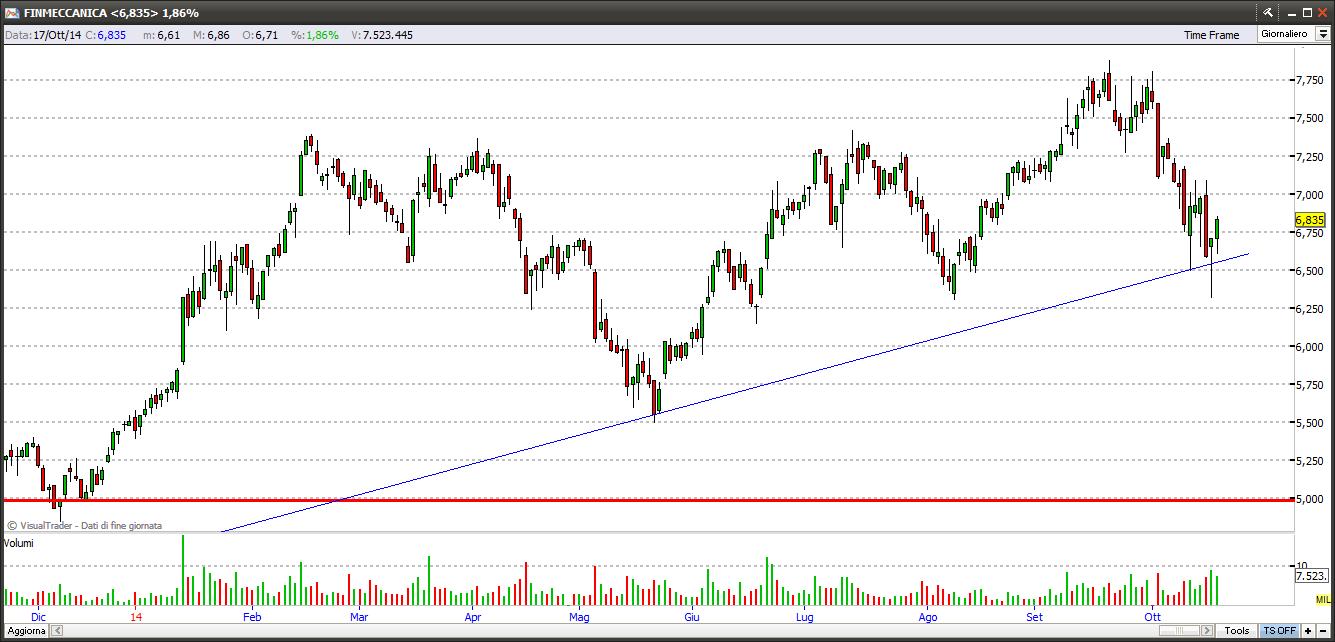Click the FINMECCANICA chart window icon
1335x642 pixels.
click(11, 12)
